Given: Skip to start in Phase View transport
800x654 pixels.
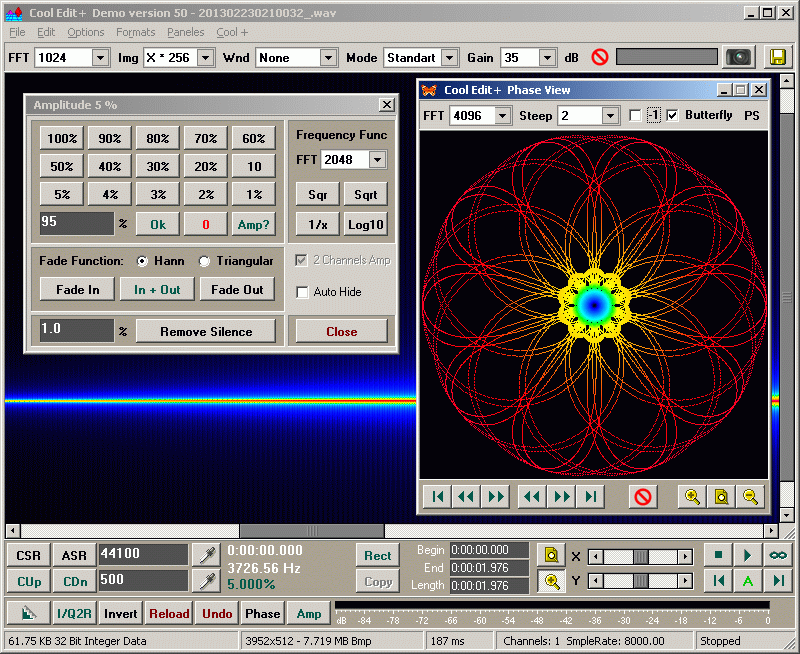Looking at the screenshot, I should coord(437,496).
